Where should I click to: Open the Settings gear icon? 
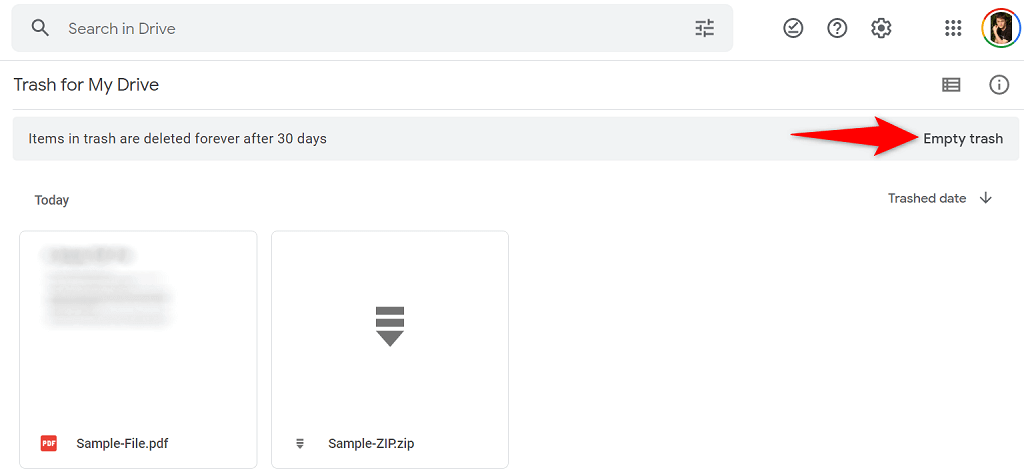click(881, 28)
